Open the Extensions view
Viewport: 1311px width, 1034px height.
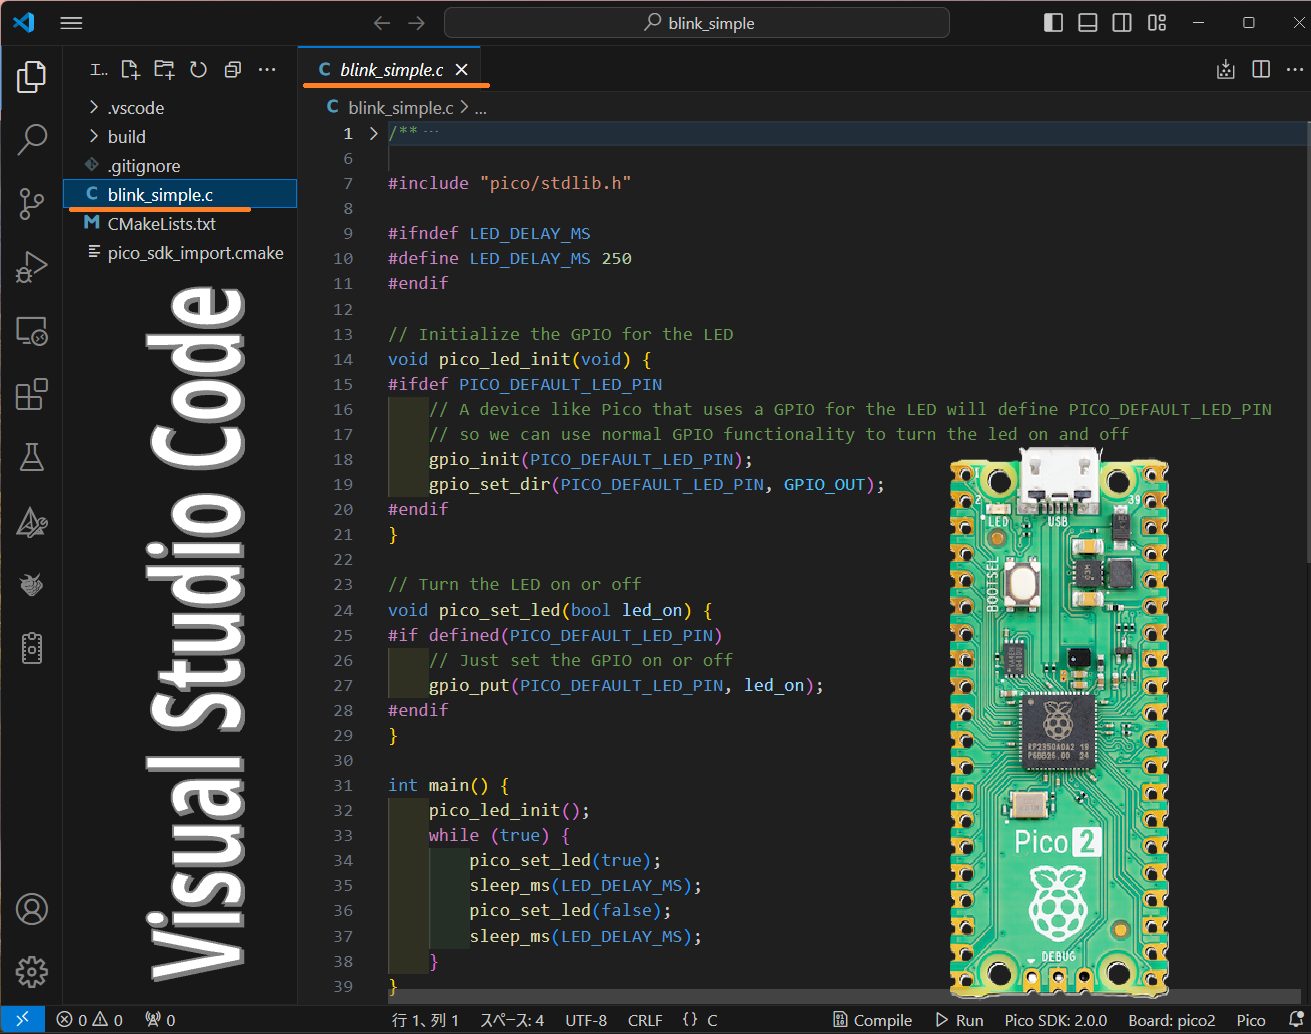coord(32,395)
